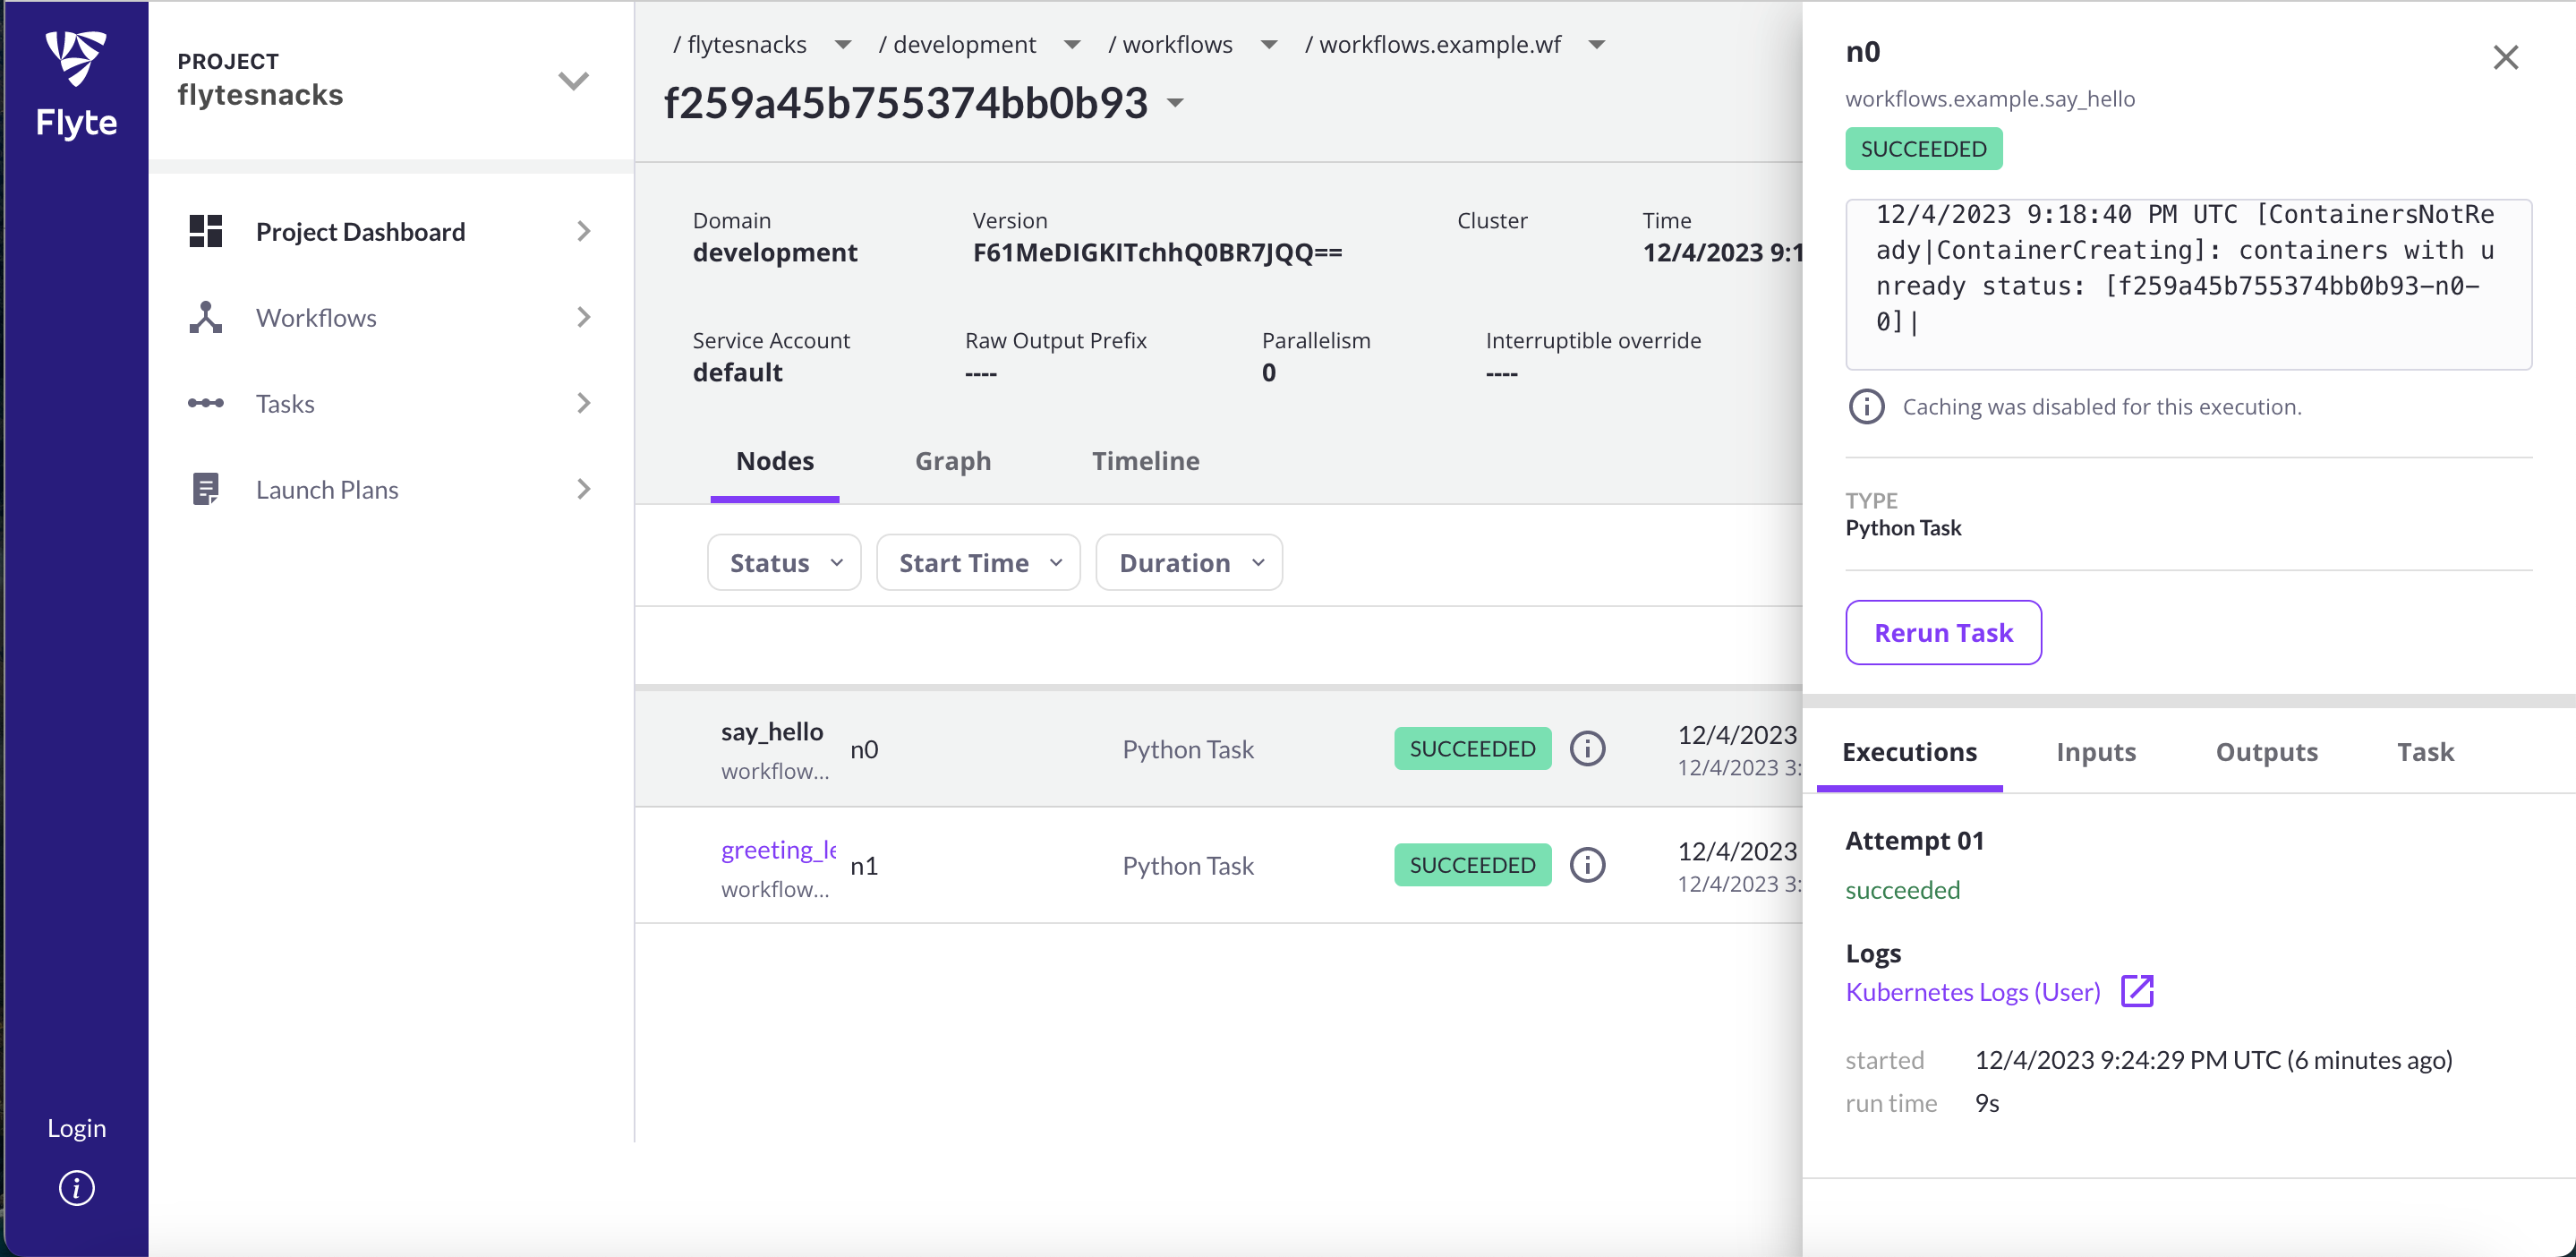Click the Tasks sidebar icon

coord(206,403)
